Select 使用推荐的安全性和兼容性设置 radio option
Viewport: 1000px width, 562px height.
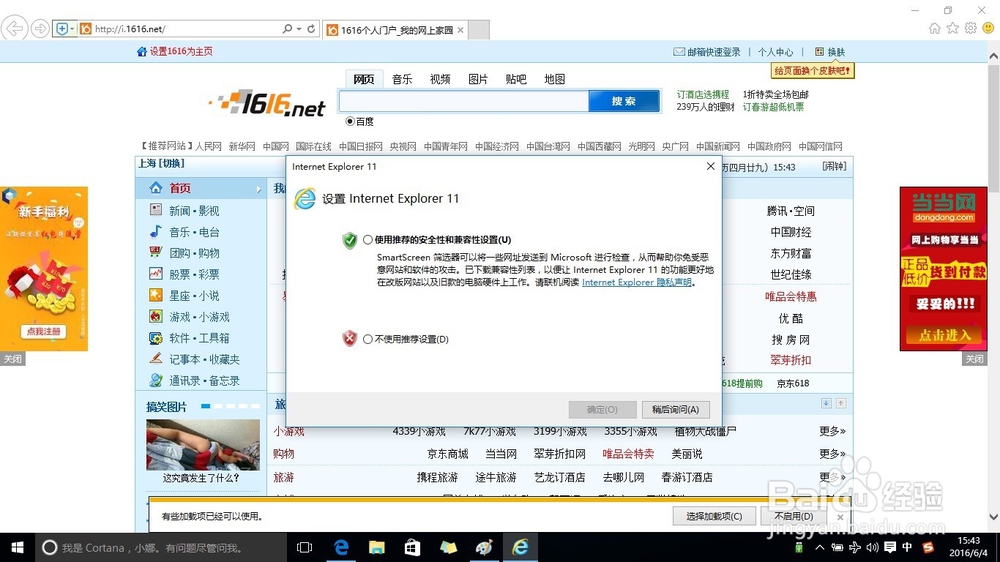[x=368, y=240]
